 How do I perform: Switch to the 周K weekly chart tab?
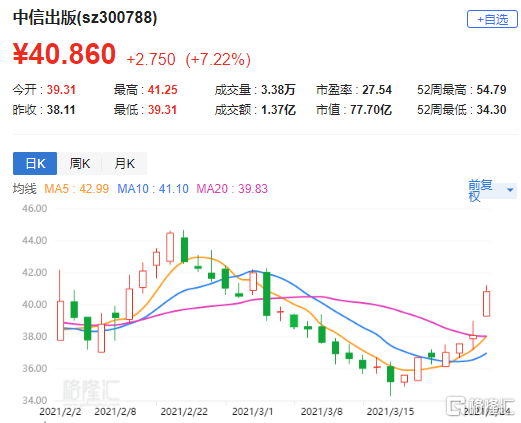pyautogui.click(x=80, y=163)
